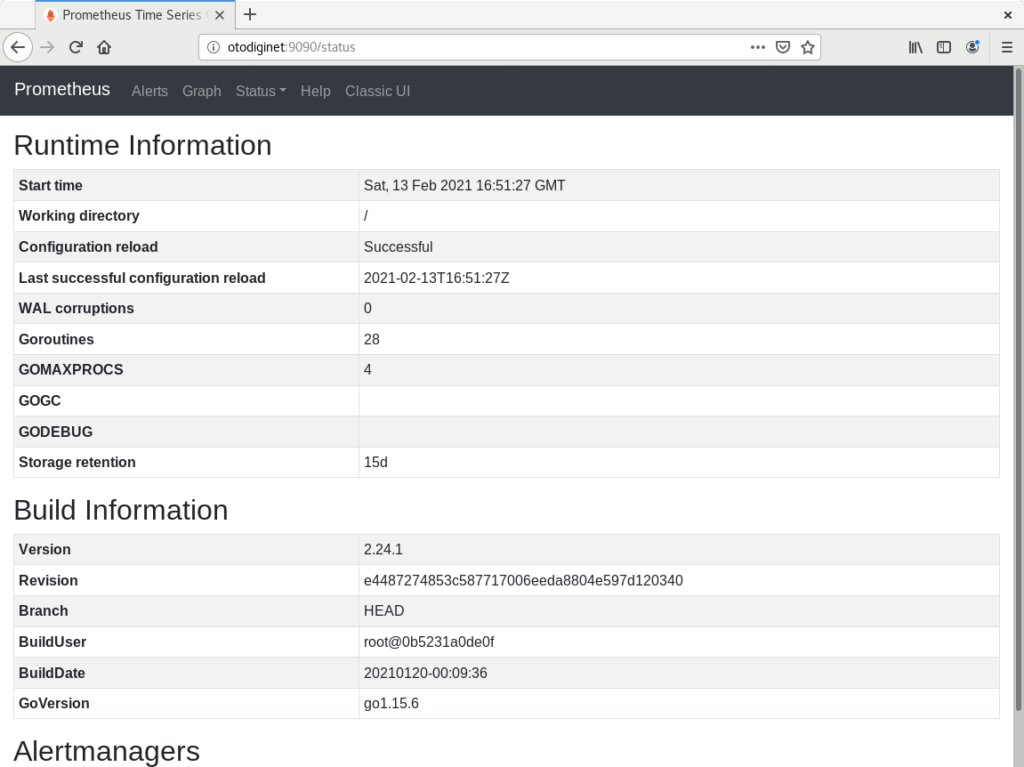This screenshot has width=1024, height=767.
Task: Click the Runtime Information heading
Action: [142, 145]
